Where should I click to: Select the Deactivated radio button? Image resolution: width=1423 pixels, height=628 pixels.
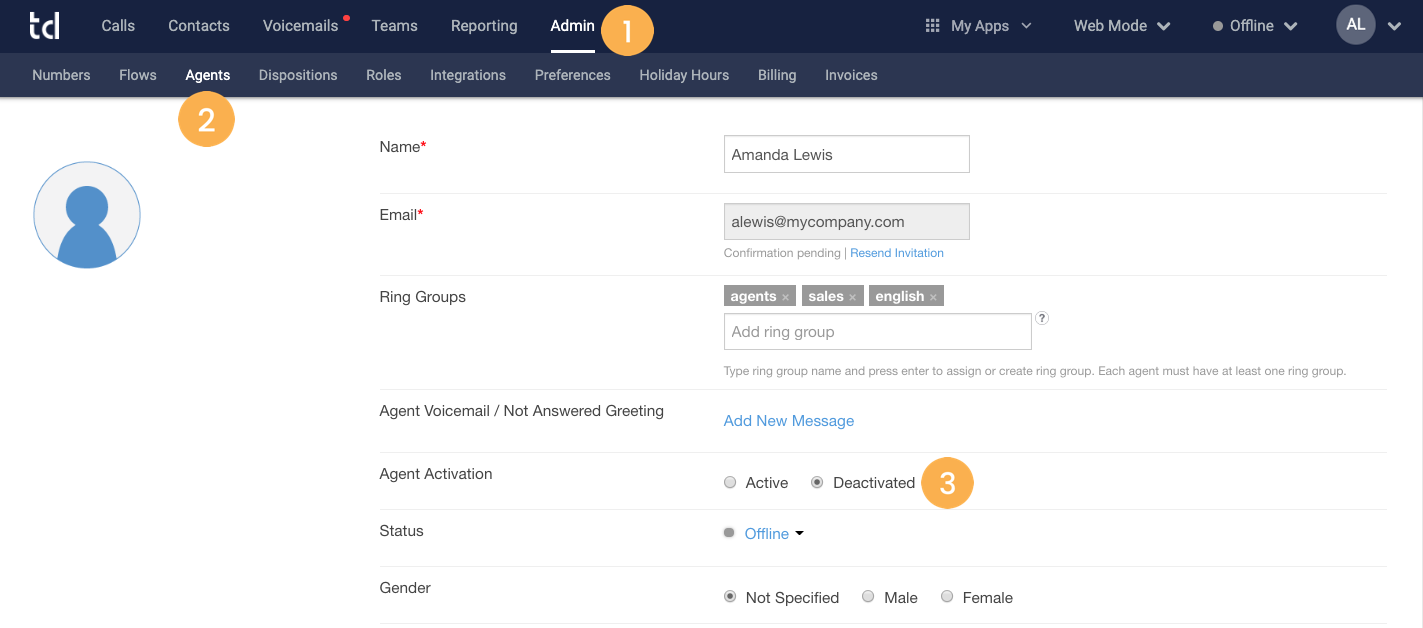817,483
